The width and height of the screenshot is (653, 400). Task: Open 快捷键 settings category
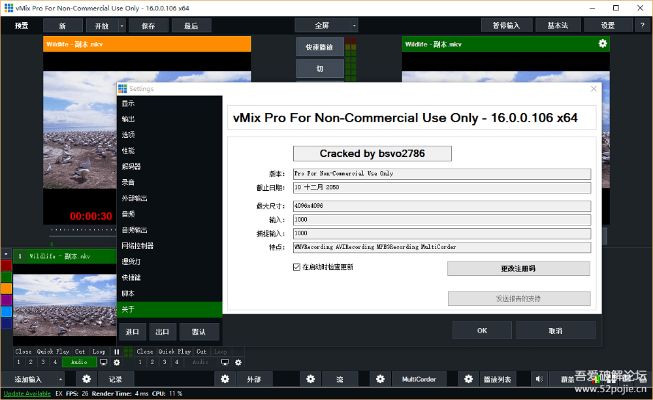(169, 278)
